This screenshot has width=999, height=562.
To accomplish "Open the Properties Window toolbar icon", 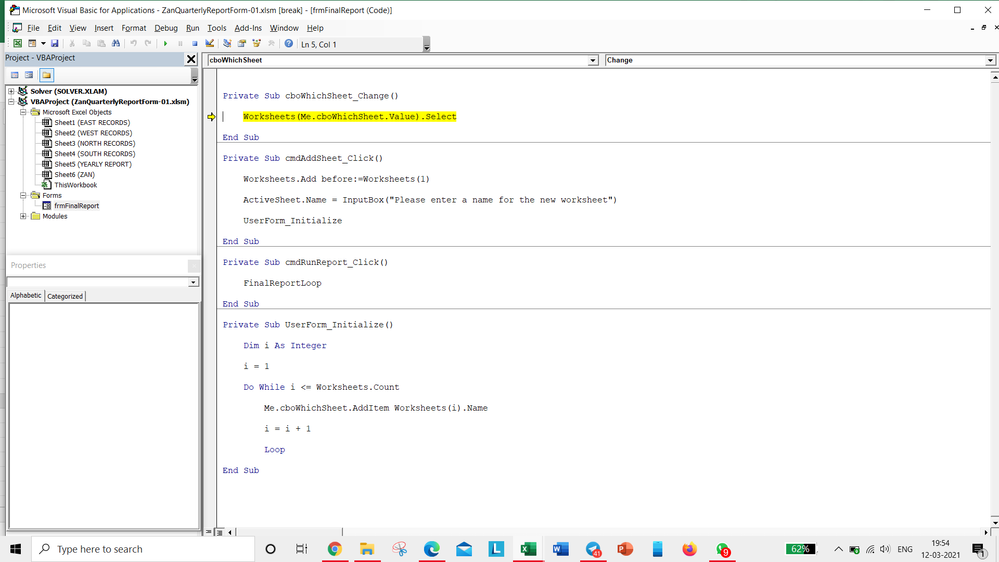I will (242, 43).
